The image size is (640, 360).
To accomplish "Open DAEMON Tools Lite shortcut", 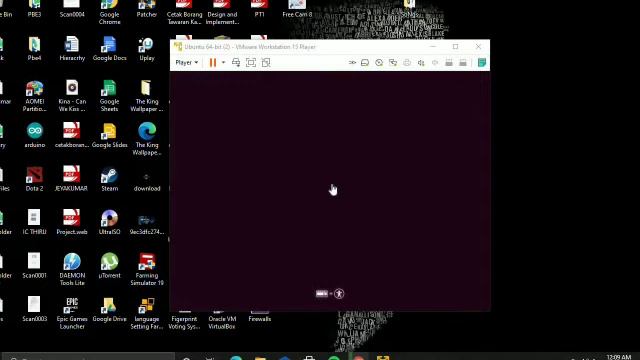I will pyautogui.click(x=72, y=270).
